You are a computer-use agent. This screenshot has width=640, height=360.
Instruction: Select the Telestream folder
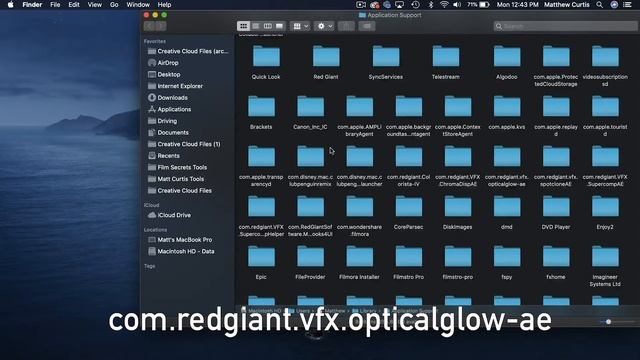[446, 57]
